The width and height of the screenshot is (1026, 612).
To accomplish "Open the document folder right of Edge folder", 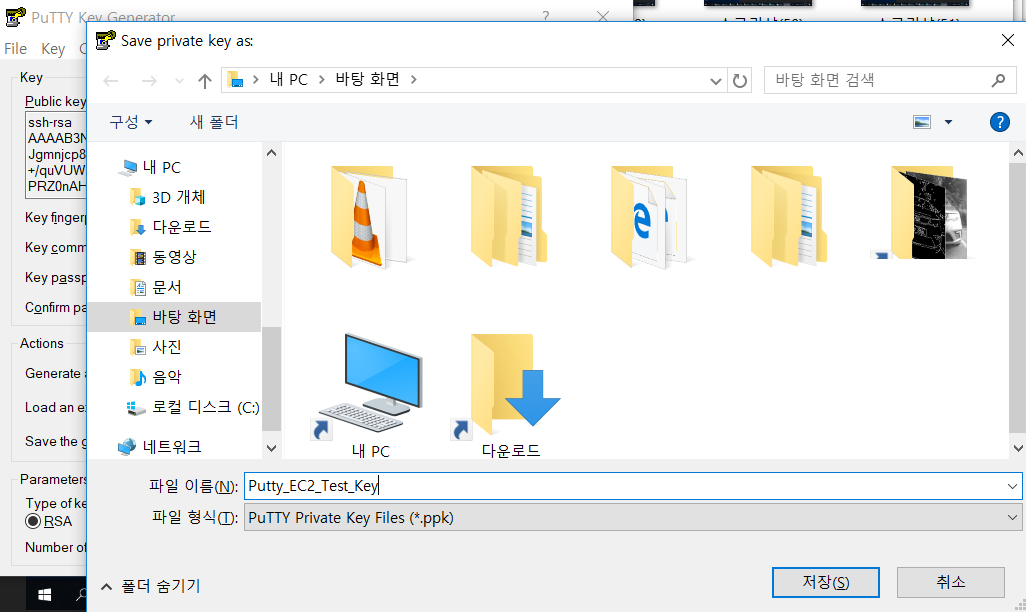I will point(788,217).
